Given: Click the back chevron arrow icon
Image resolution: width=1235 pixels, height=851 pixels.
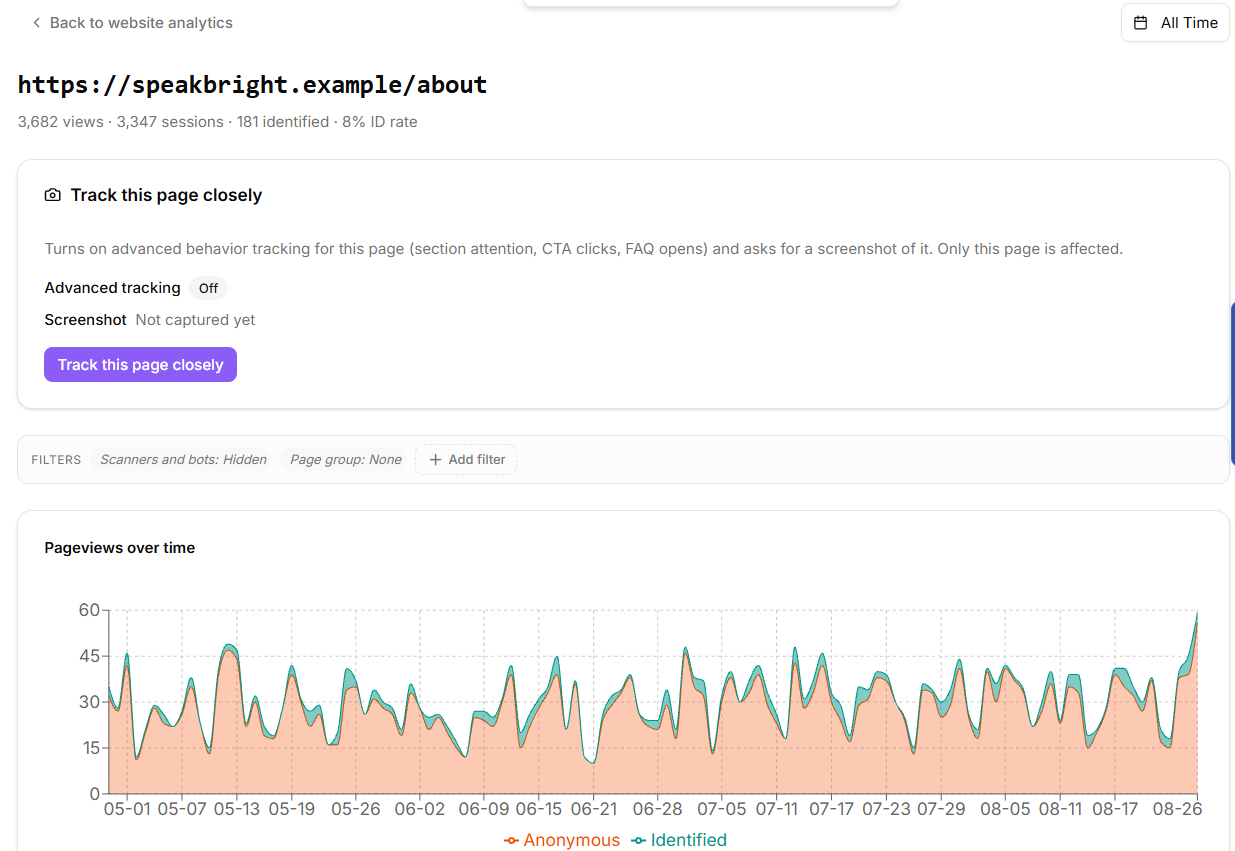Looking at the screenshot, I should (x=37, y=23).
